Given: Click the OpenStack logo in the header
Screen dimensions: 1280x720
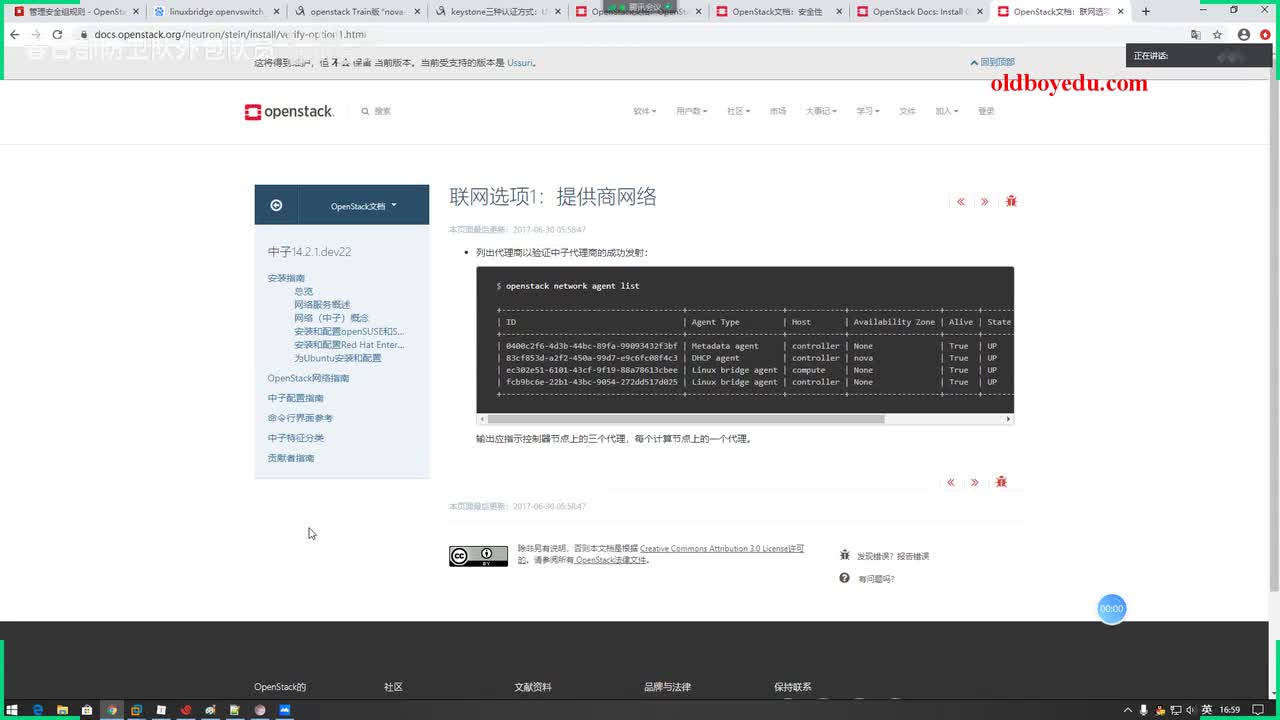Looking at the screenshot, I should (289, 112).
